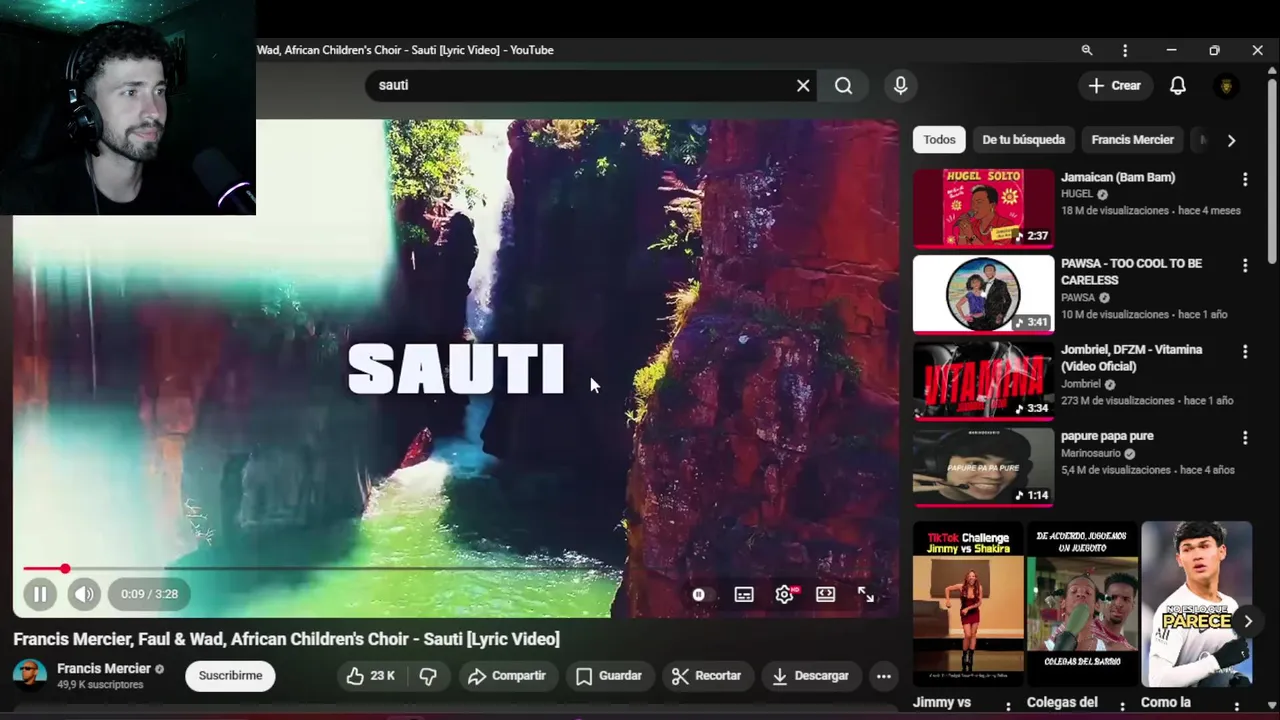The image size is (1280, 720).
Task: Open the Francis Mercier channel name
Action: click(x=104, y=668)
